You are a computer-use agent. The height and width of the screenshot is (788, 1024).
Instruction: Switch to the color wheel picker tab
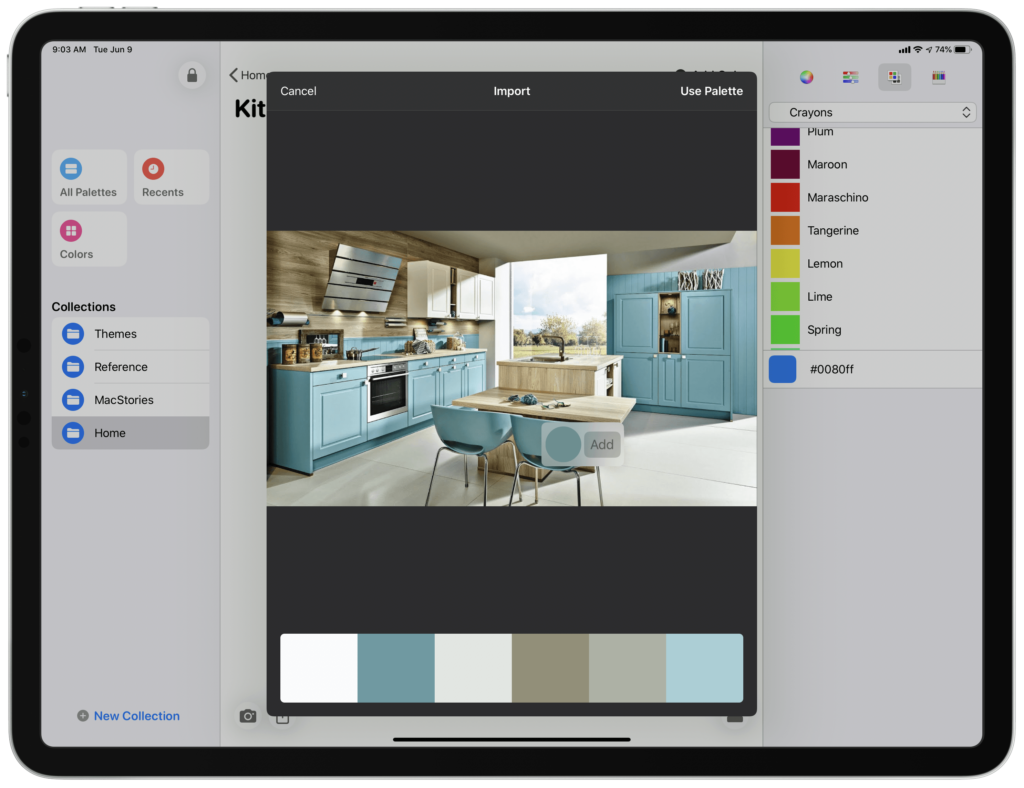click(807, 77)
